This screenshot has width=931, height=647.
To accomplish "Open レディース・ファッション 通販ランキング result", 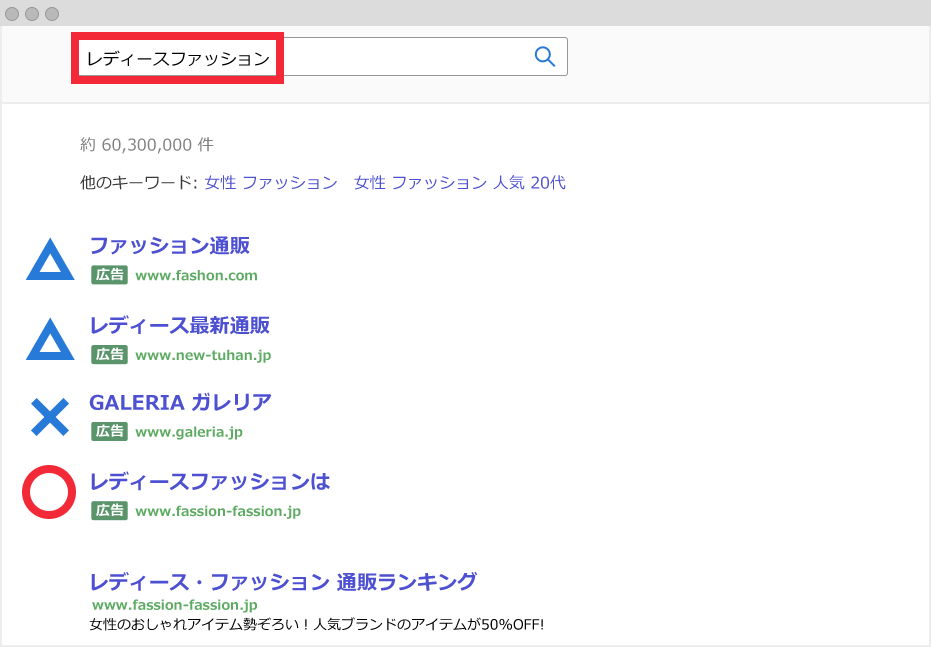I will pyautogui.click(x=283, y=581).
